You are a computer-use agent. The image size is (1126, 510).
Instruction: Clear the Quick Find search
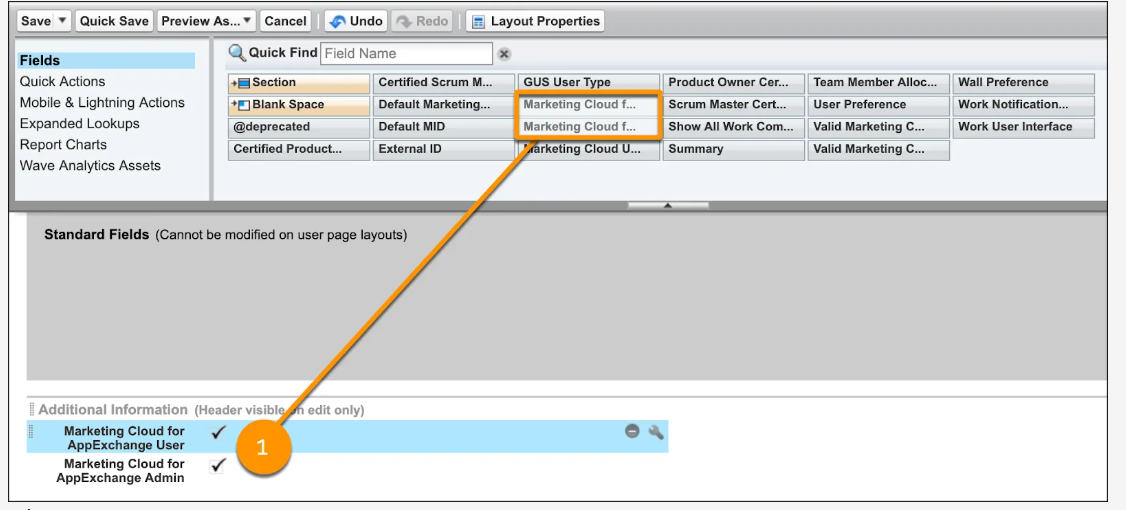click(504, 54)
